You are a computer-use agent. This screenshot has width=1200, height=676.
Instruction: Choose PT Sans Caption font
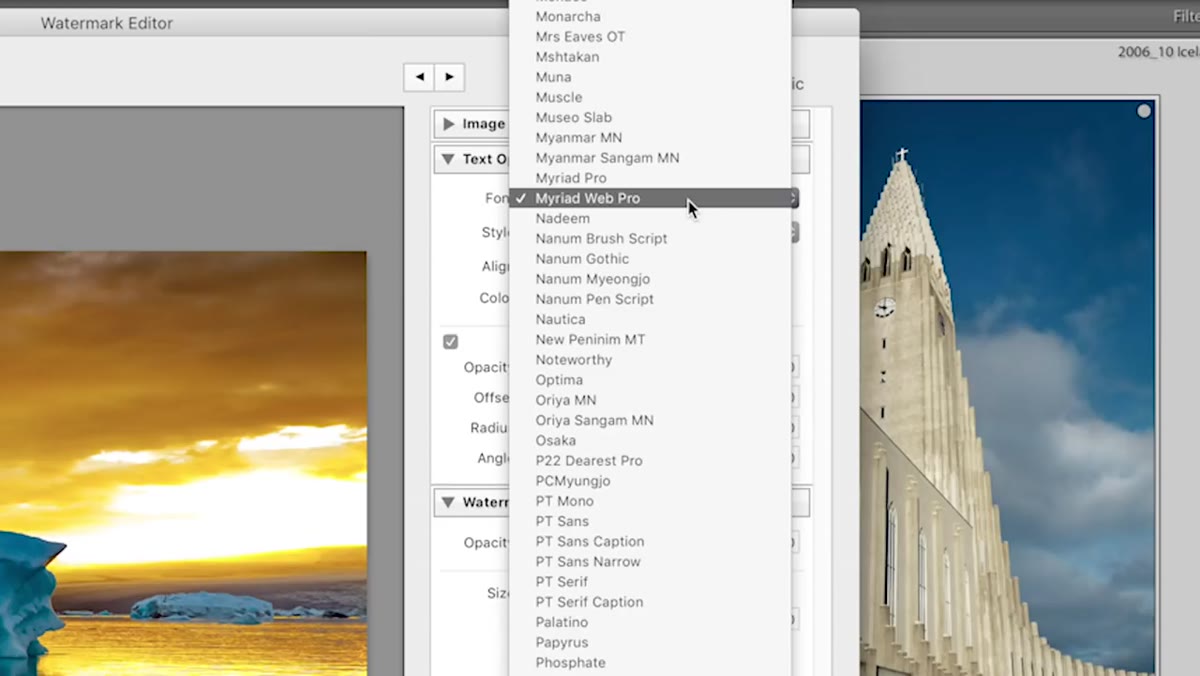[x=650, y=541]
